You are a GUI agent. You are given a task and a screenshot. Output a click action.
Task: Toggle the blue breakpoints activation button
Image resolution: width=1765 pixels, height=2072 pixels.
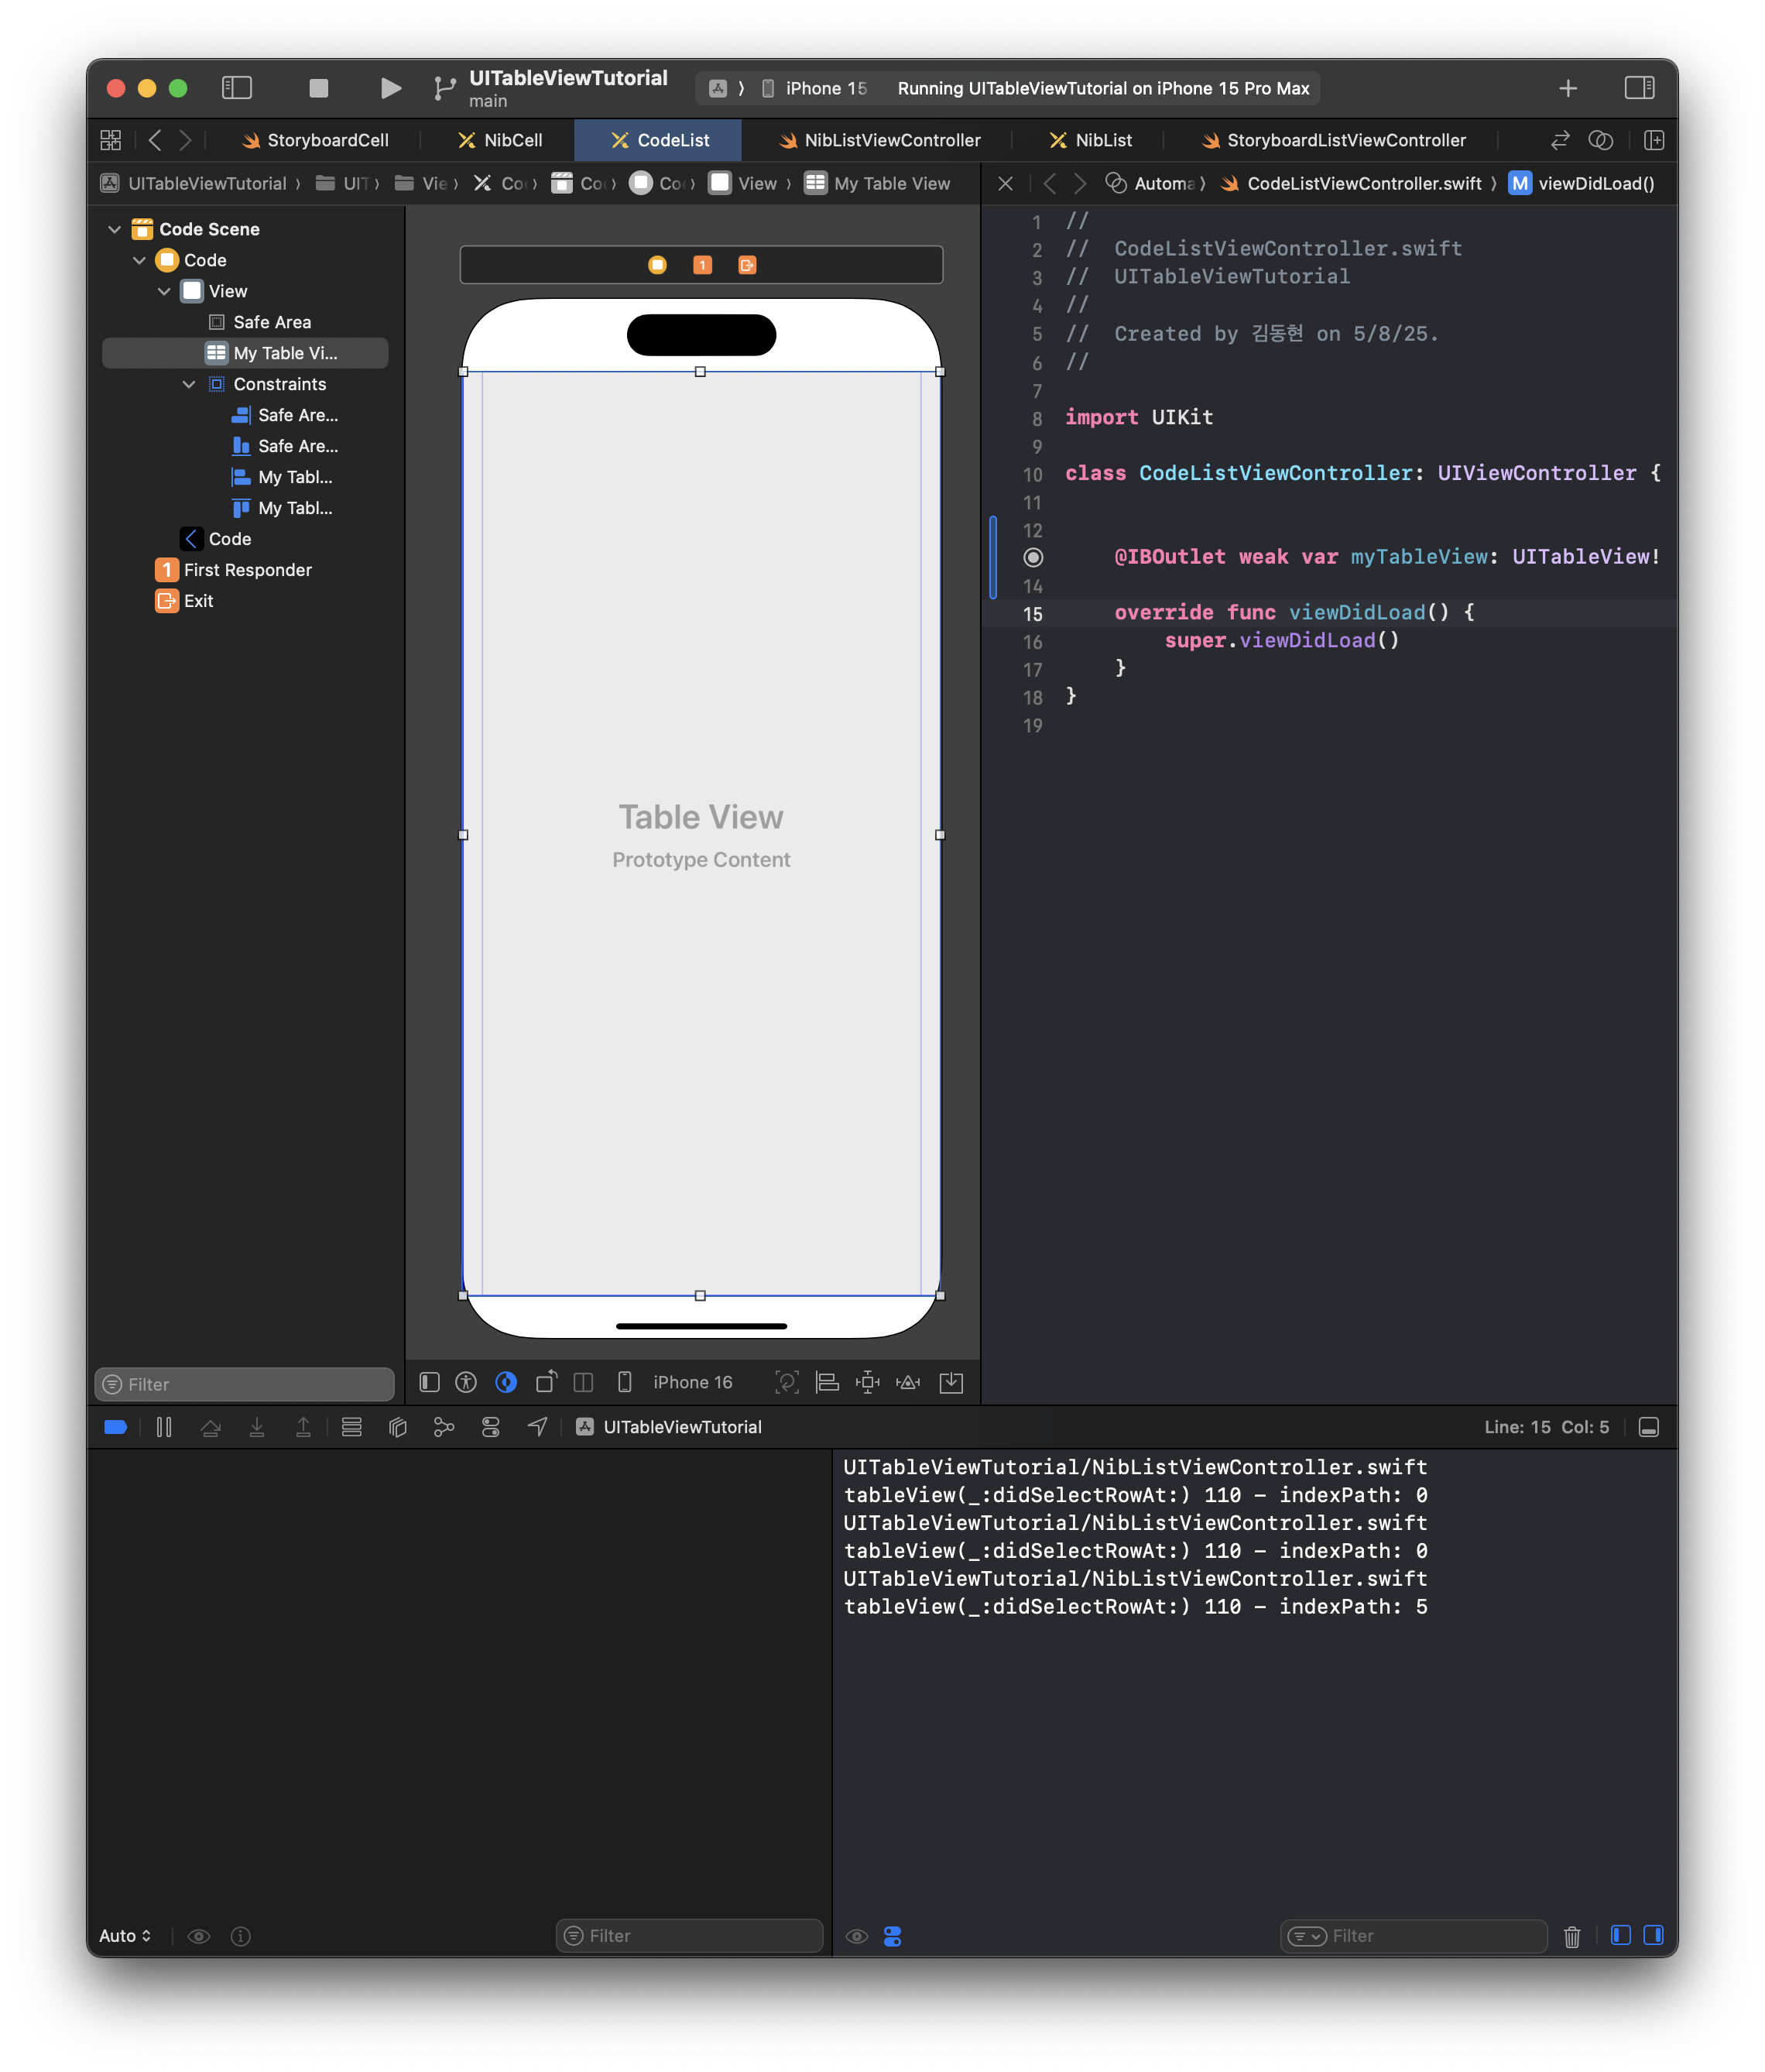coord(115,1427)
